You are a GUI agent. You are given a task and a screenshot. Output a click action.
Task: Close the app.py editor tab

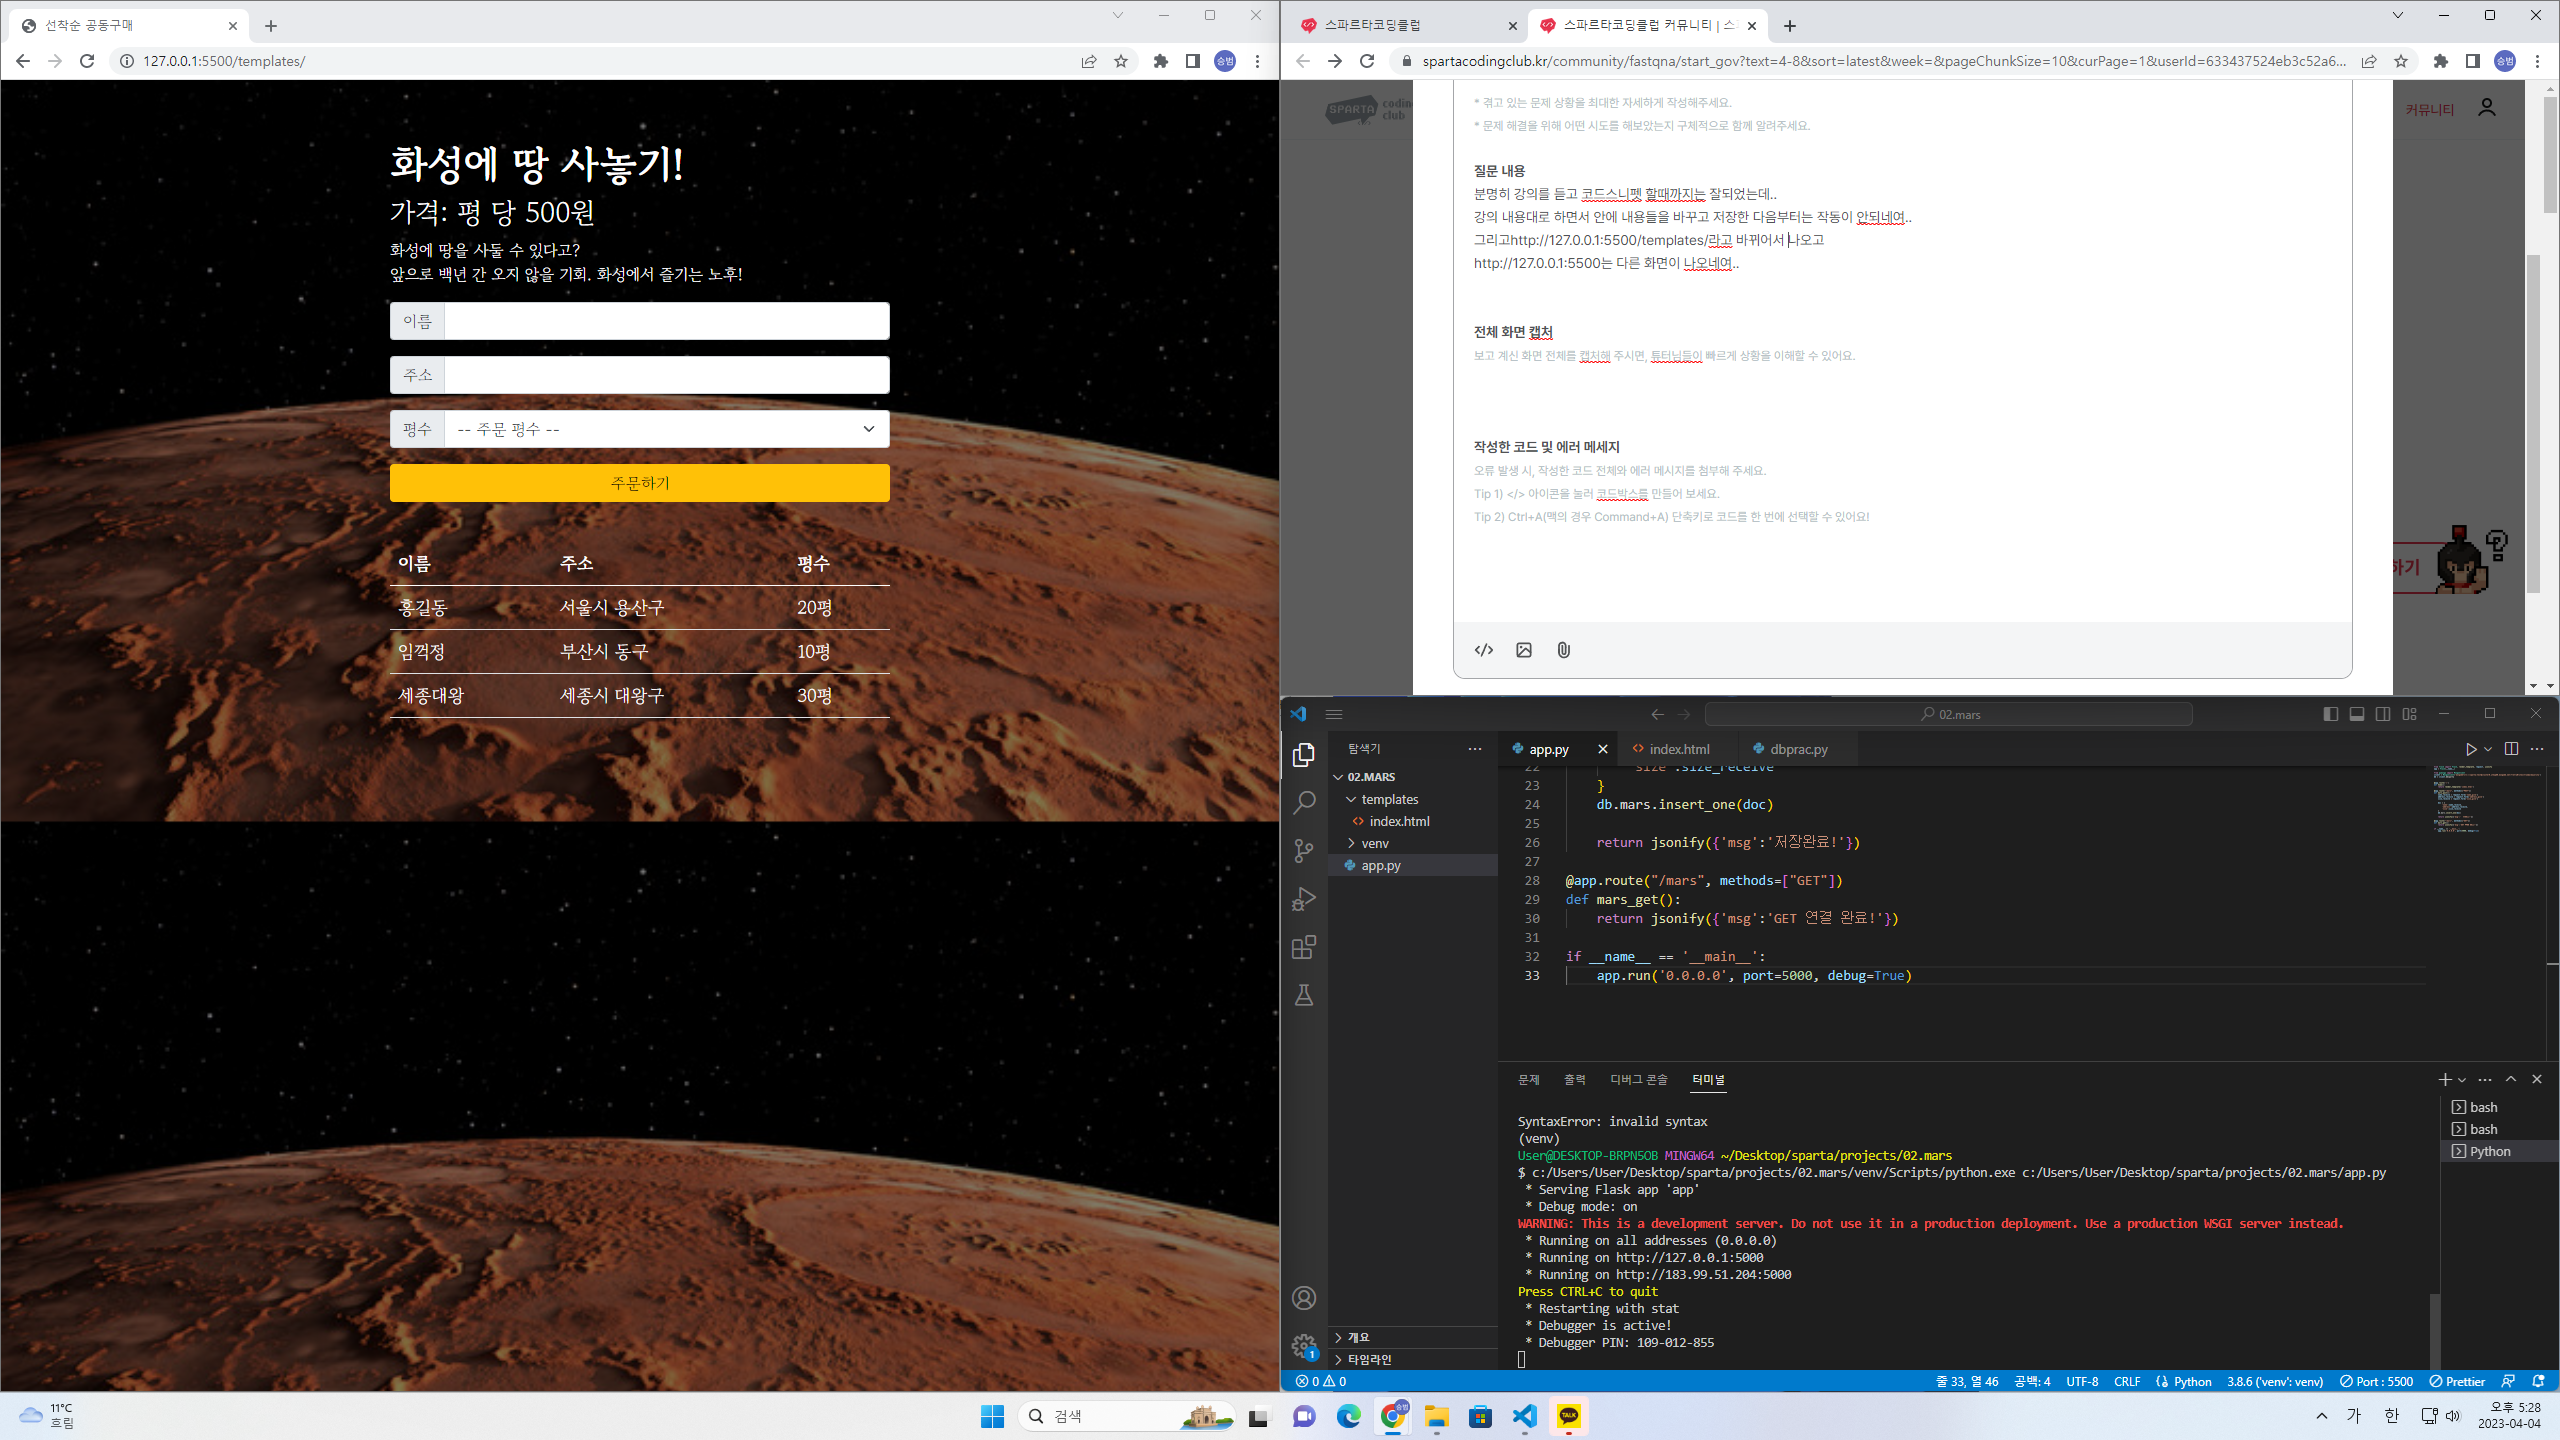click(1603, 749)
